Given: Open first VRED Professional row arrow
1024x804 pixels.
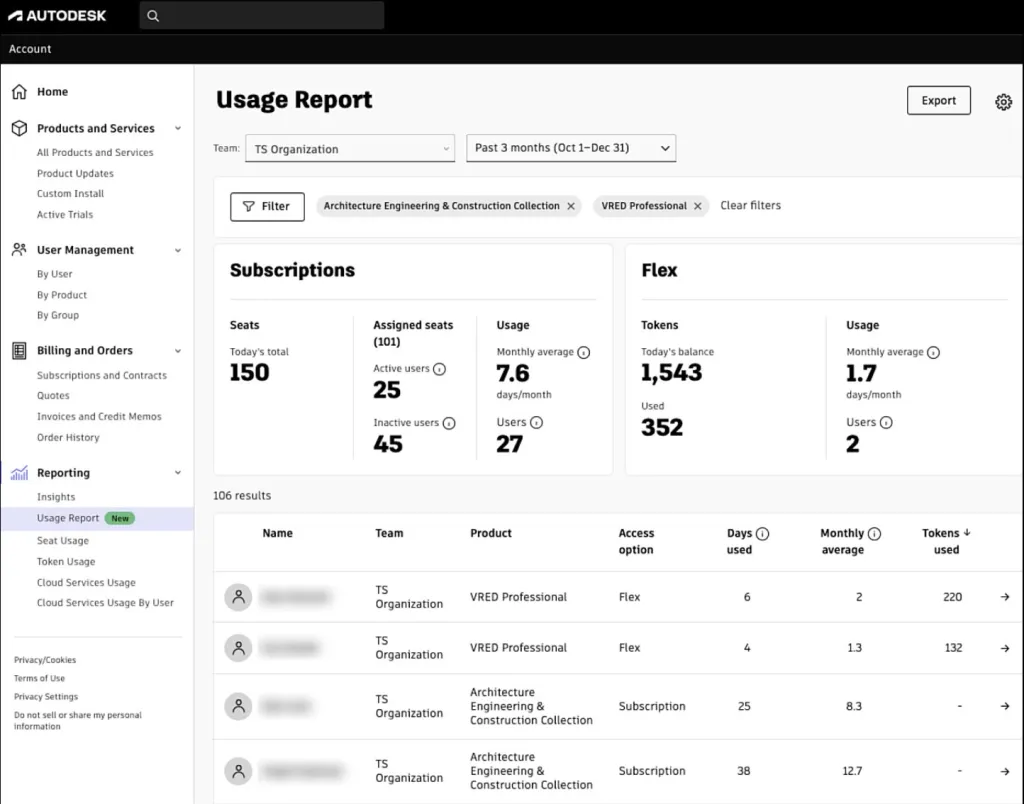Looking at the screenshot, I should point(1004,597).
